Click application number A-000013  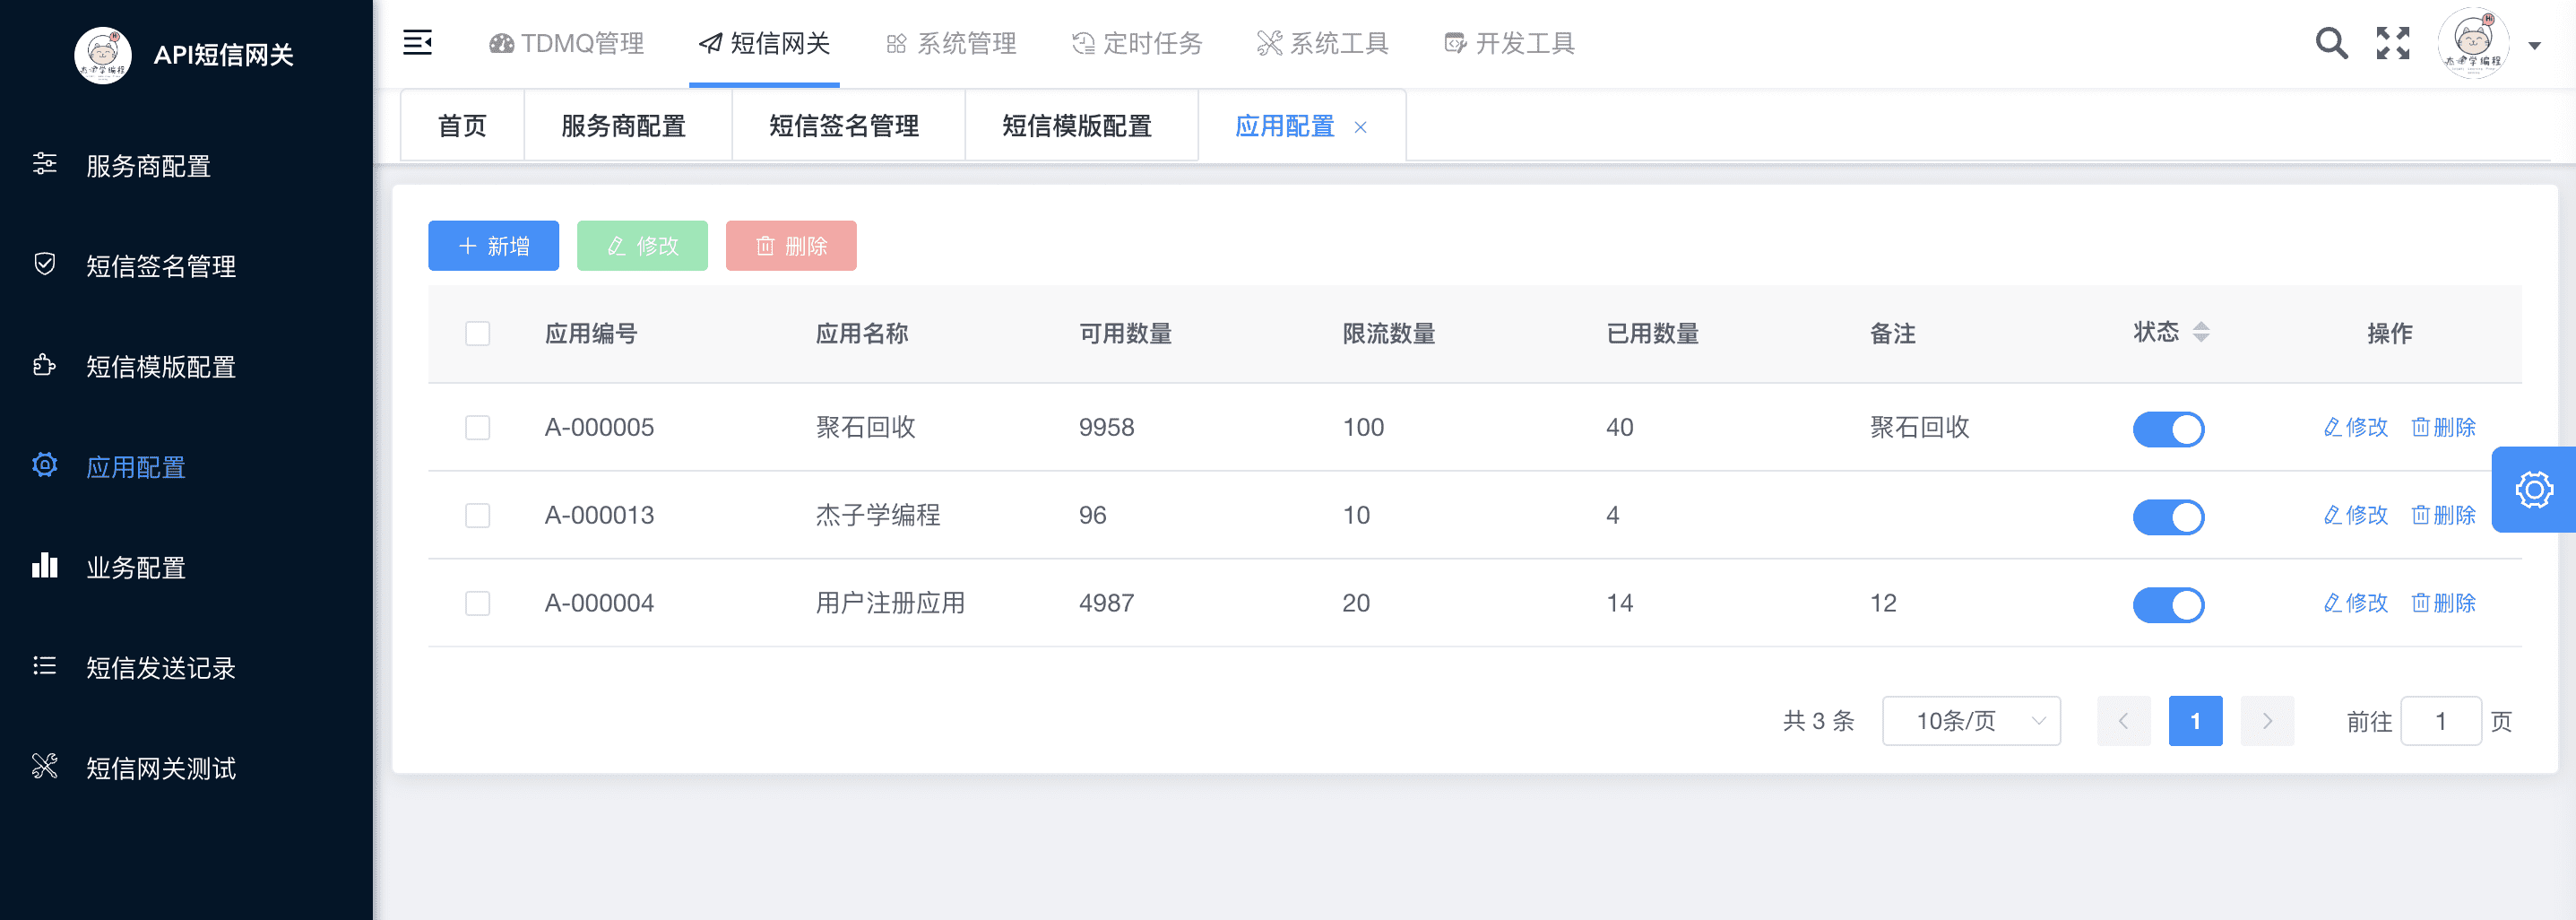599,515
